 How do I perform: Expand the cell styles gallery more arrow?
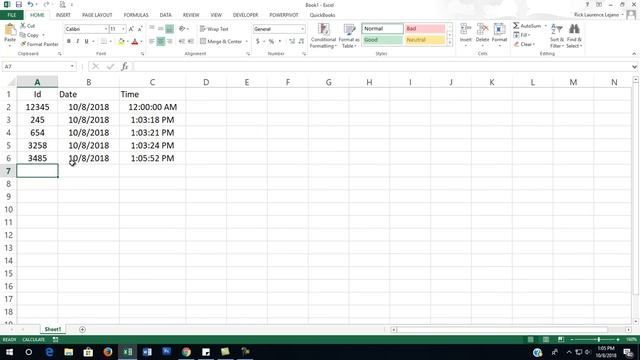coord(450,42)
